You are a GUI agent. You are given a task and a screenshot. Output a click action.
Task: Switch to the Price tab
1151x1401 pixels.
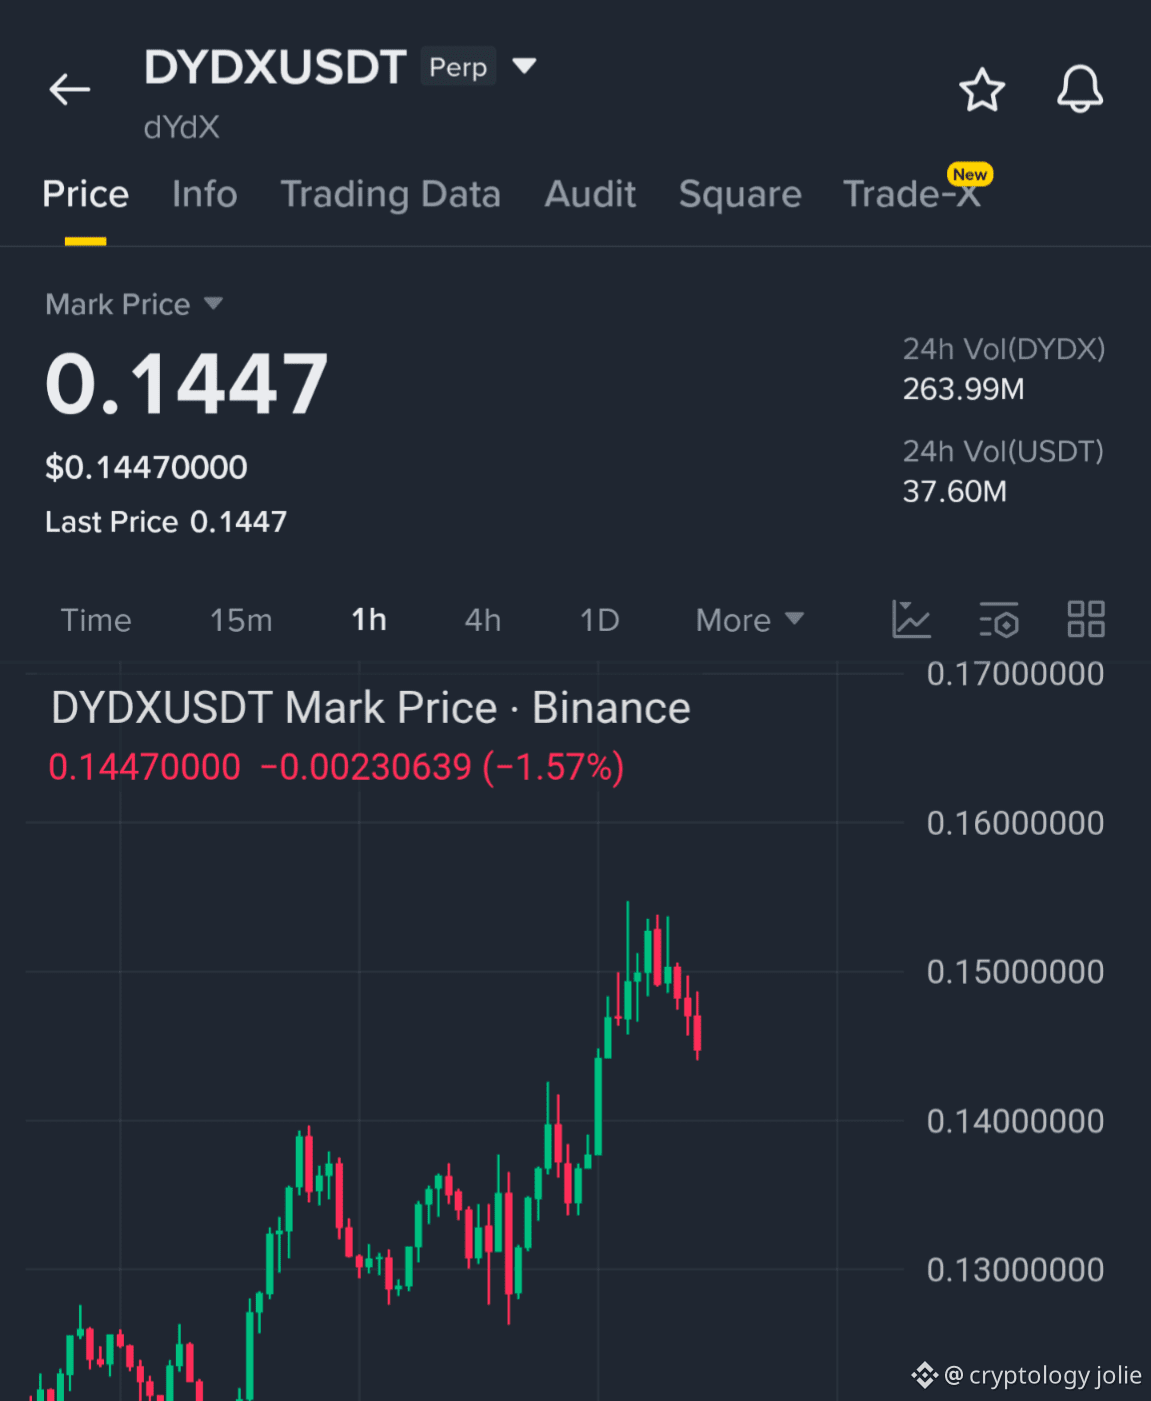(85, 194)
